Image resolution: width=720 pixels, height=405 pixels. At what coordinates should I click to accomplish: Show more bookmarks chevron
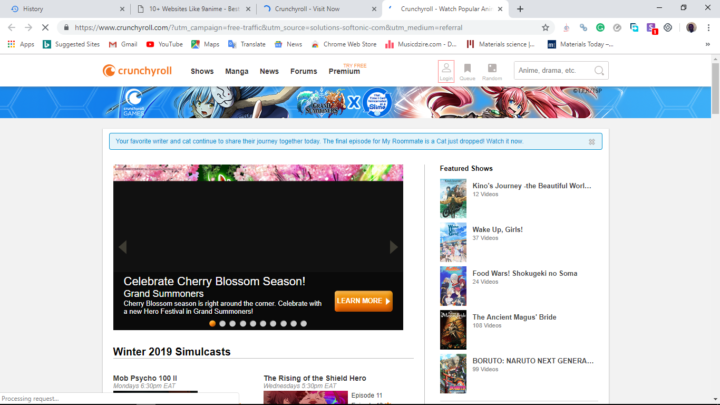point(708,44)
